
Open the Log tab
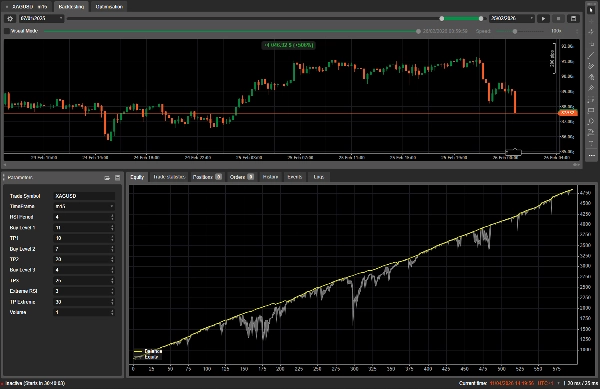coord(318,177)
